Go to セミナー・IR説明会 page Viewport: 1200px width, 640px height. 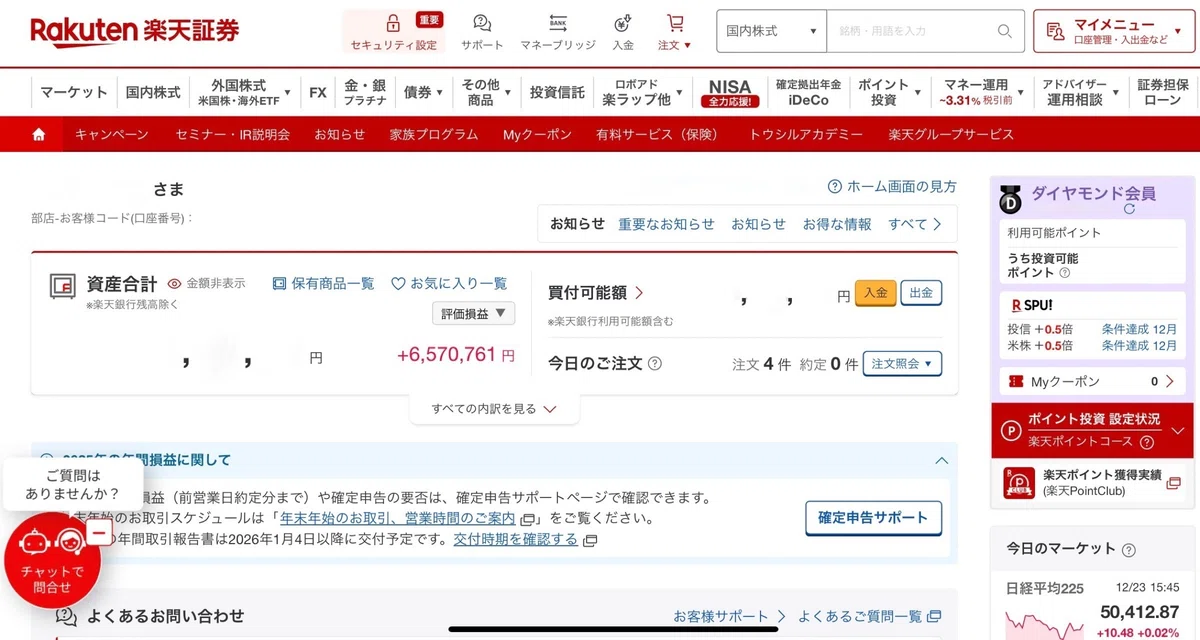[232, 134]
